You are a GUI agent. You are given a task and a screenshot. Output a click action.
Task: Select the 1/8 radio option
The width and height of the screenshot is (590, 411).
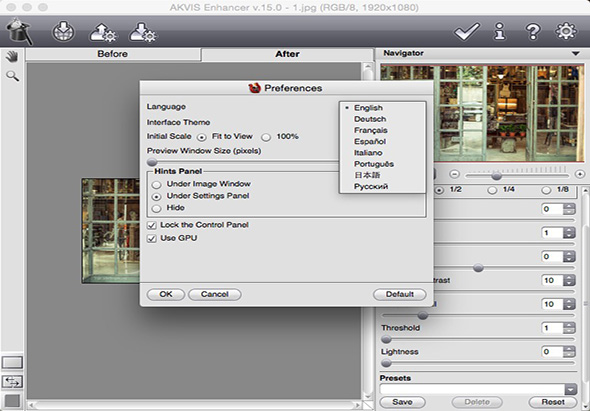pyautogui.click(x=546, y=190)
